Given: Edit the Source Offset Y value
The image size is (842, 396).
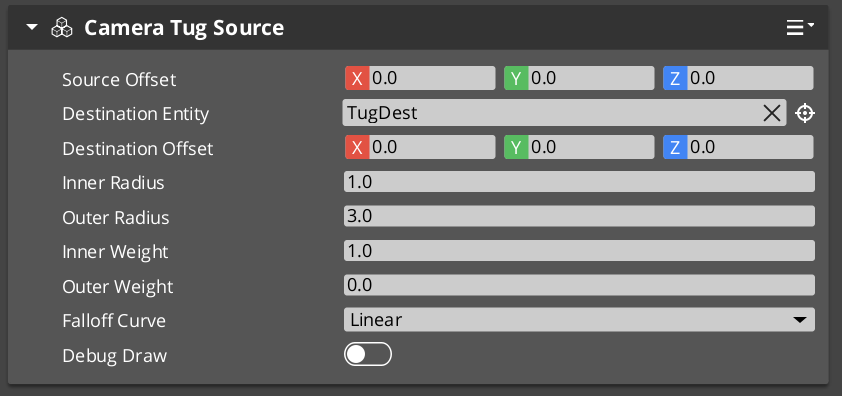Looking at the screenshot, I should tap(591, 78).
